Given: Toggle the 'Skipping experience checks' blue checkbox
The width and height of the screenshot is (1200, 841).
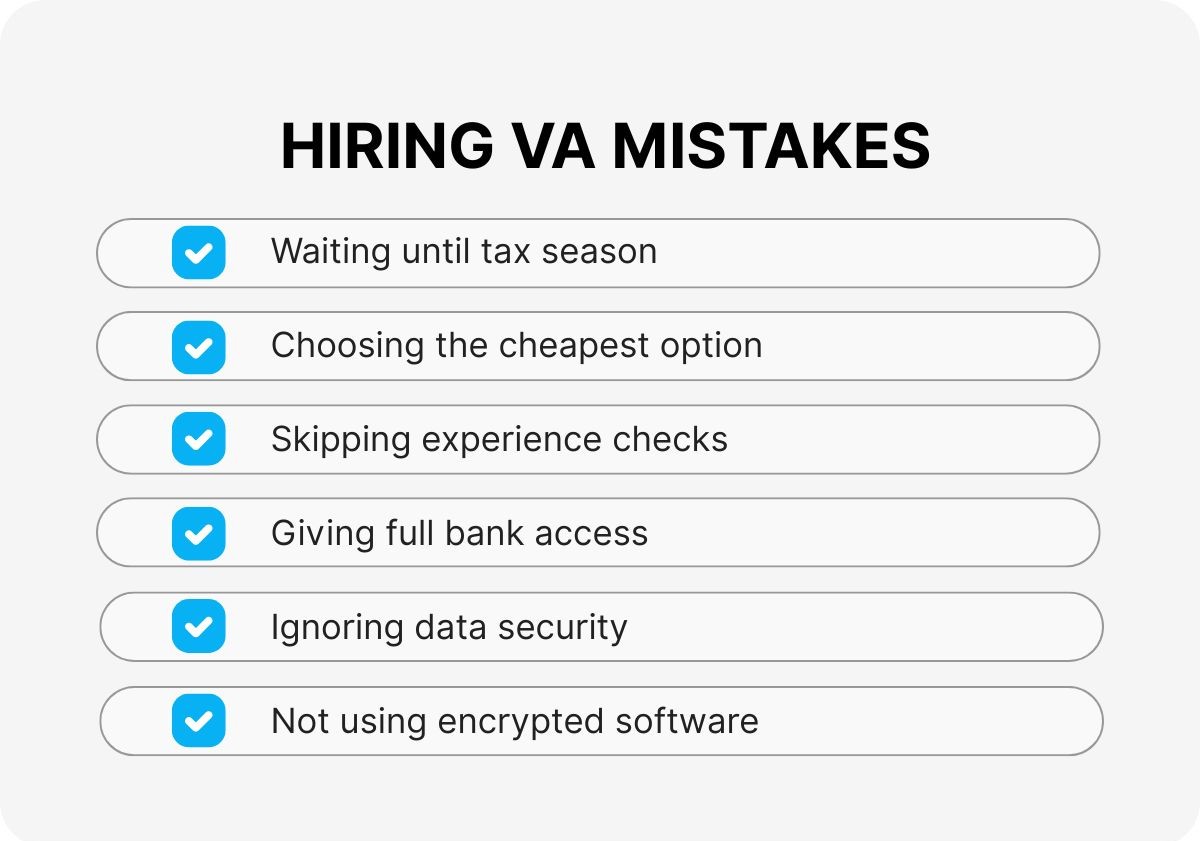Looking at the screenshot, I should tap(198, 439).
